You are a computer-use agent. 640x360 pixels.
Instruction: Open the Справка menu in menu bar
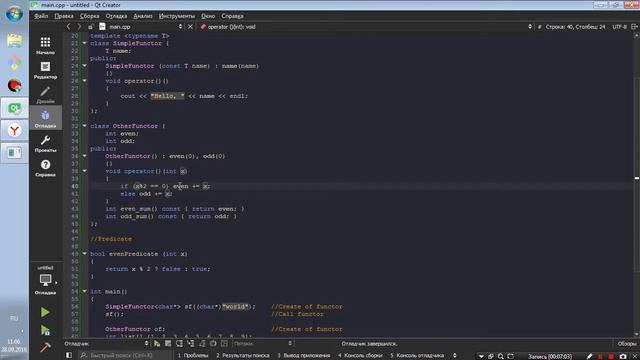tap(232, 16)
